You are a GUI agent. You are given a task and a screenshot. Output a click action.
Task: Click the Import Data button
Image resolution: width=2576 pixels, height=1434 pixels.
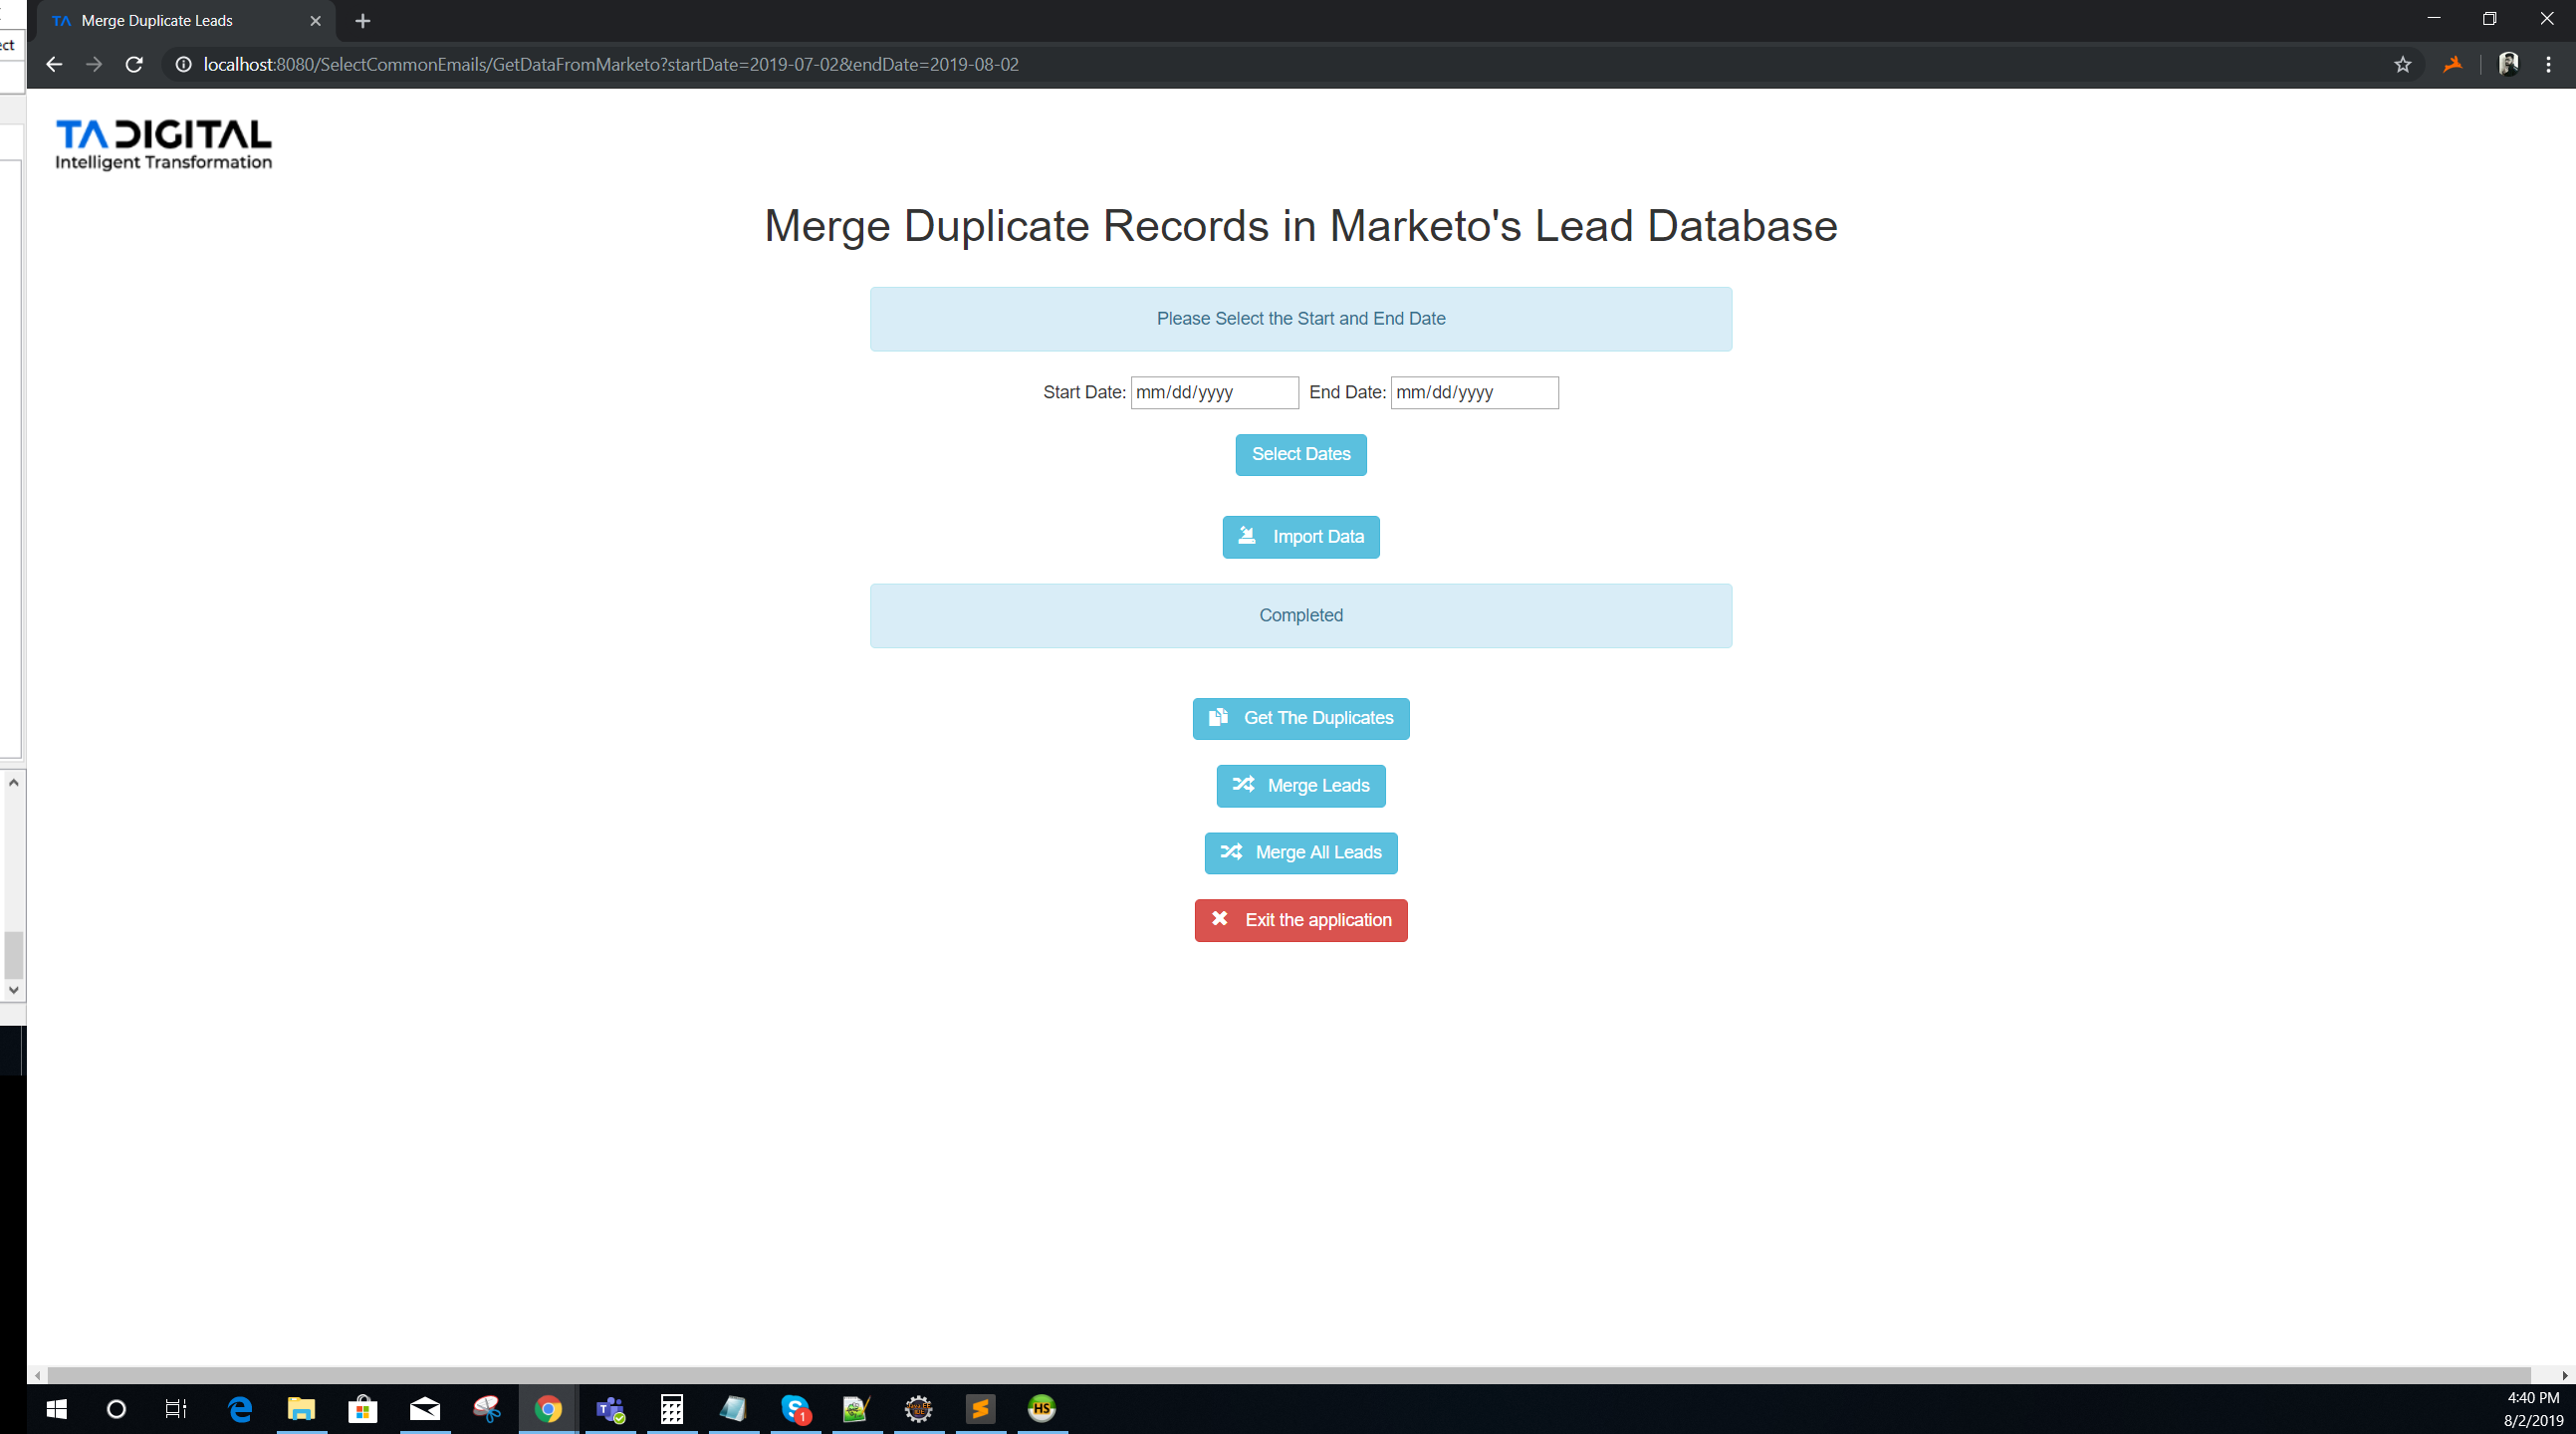point(1300,537)
